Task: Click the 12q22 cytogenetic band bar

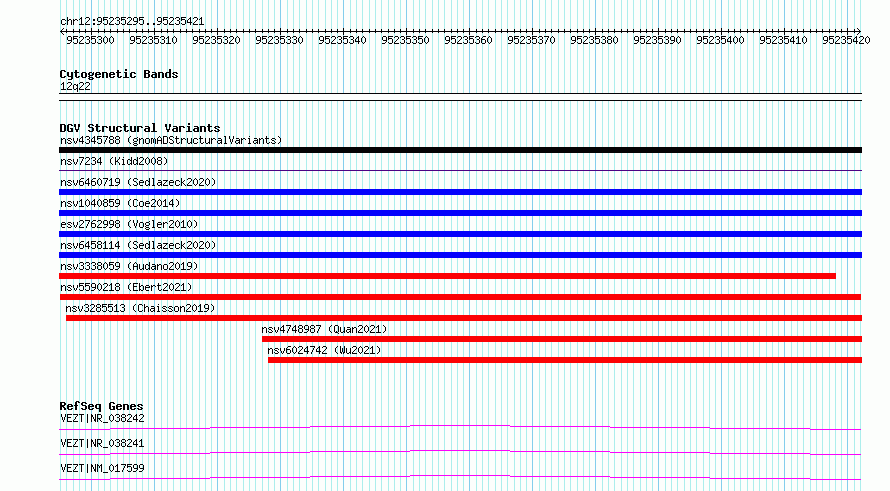Action: click(x=460, y=97)
